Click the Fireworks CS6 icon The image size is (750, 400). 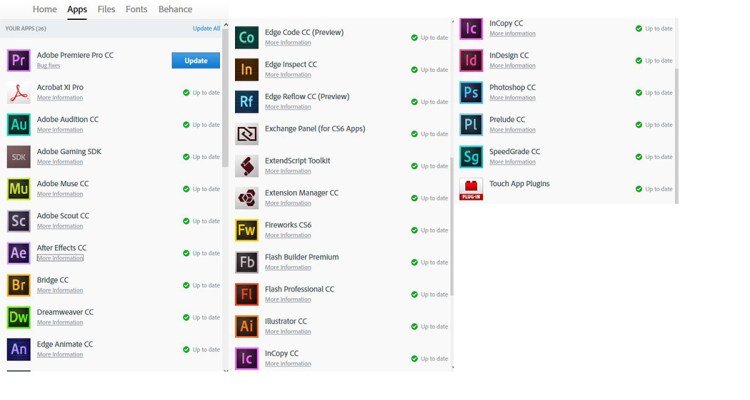(246, 230)
